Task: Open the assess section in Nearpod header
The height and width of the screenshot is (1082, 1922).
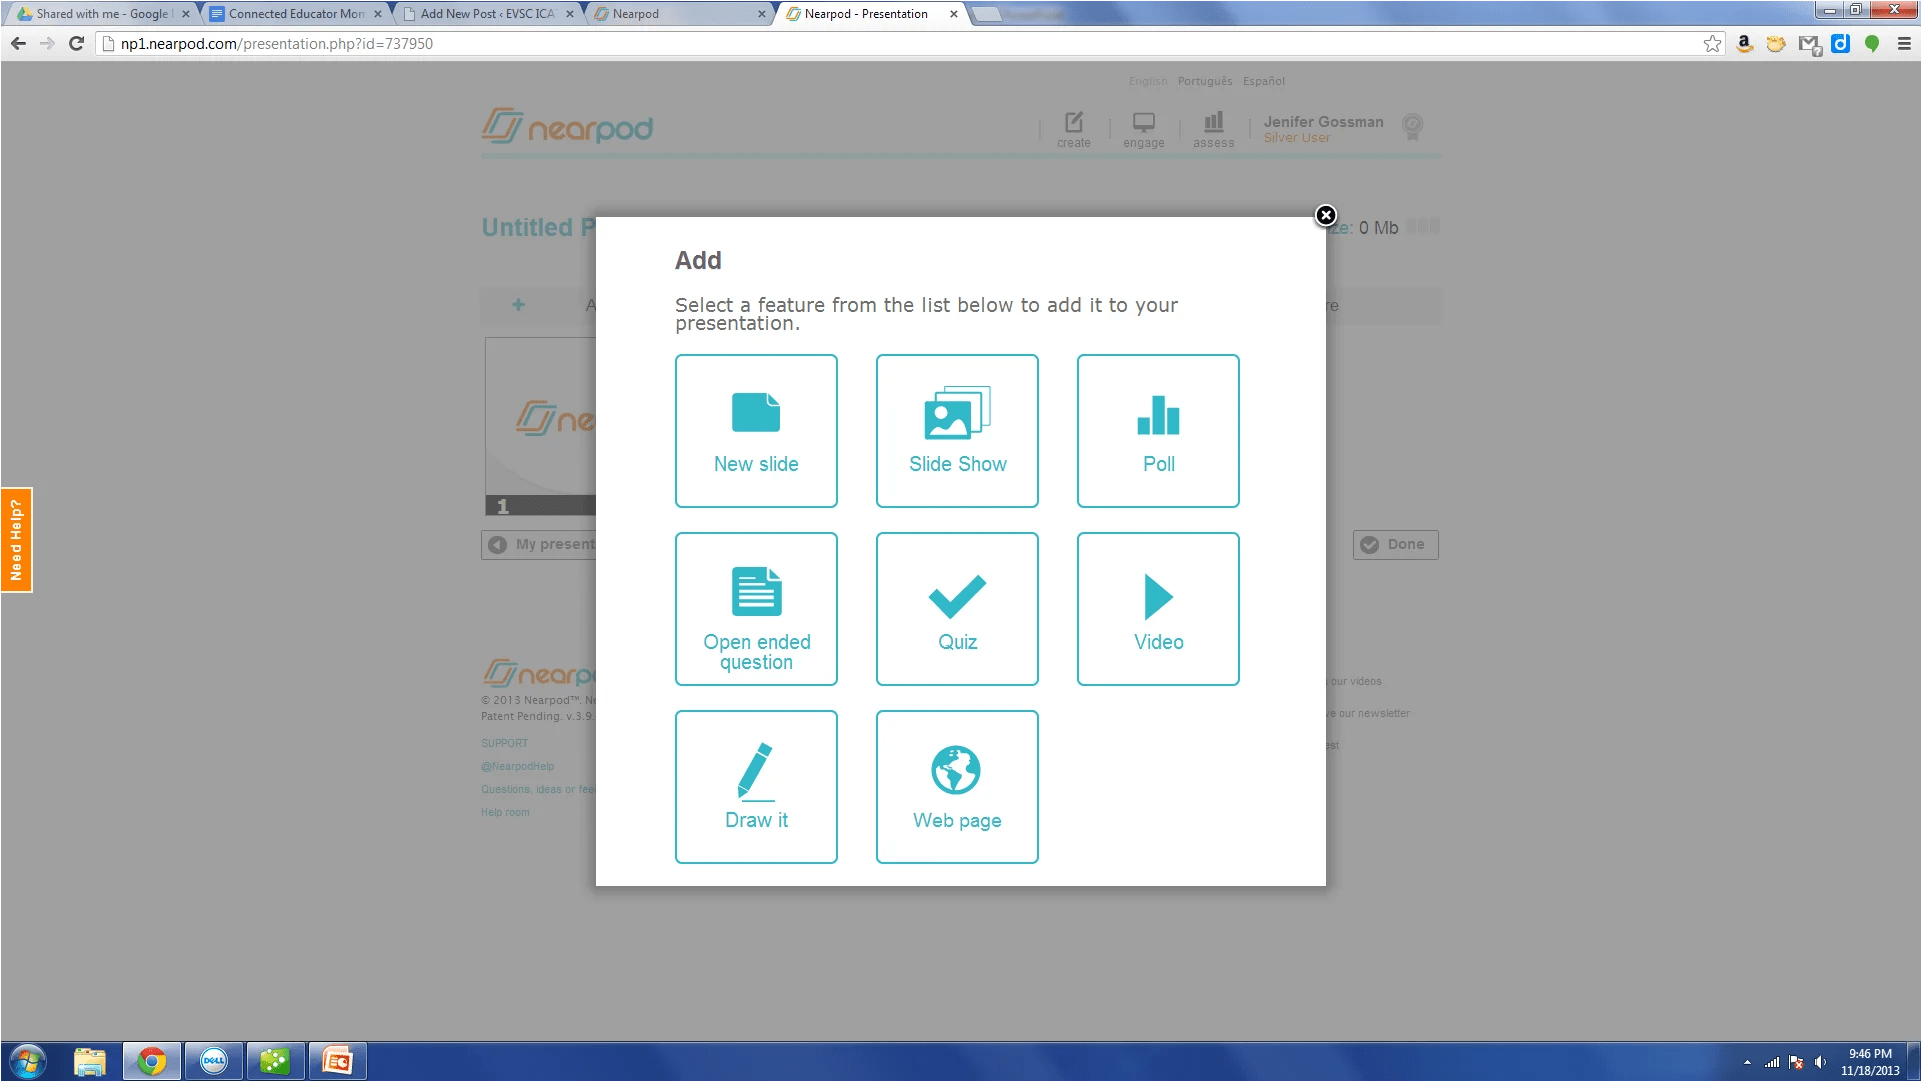Action: (1213, 130)
